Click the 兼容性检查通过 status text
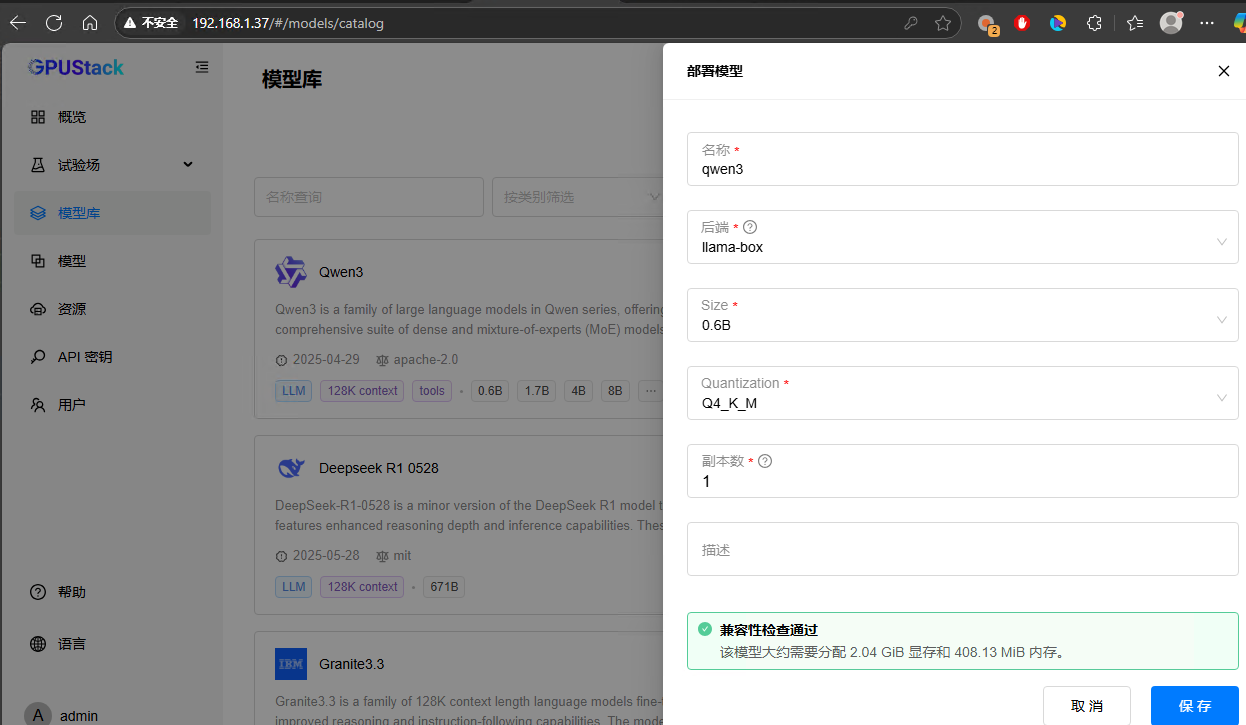Image resolution: width=1246 pixels, height=725 pixels. click(x=769, y=630)
